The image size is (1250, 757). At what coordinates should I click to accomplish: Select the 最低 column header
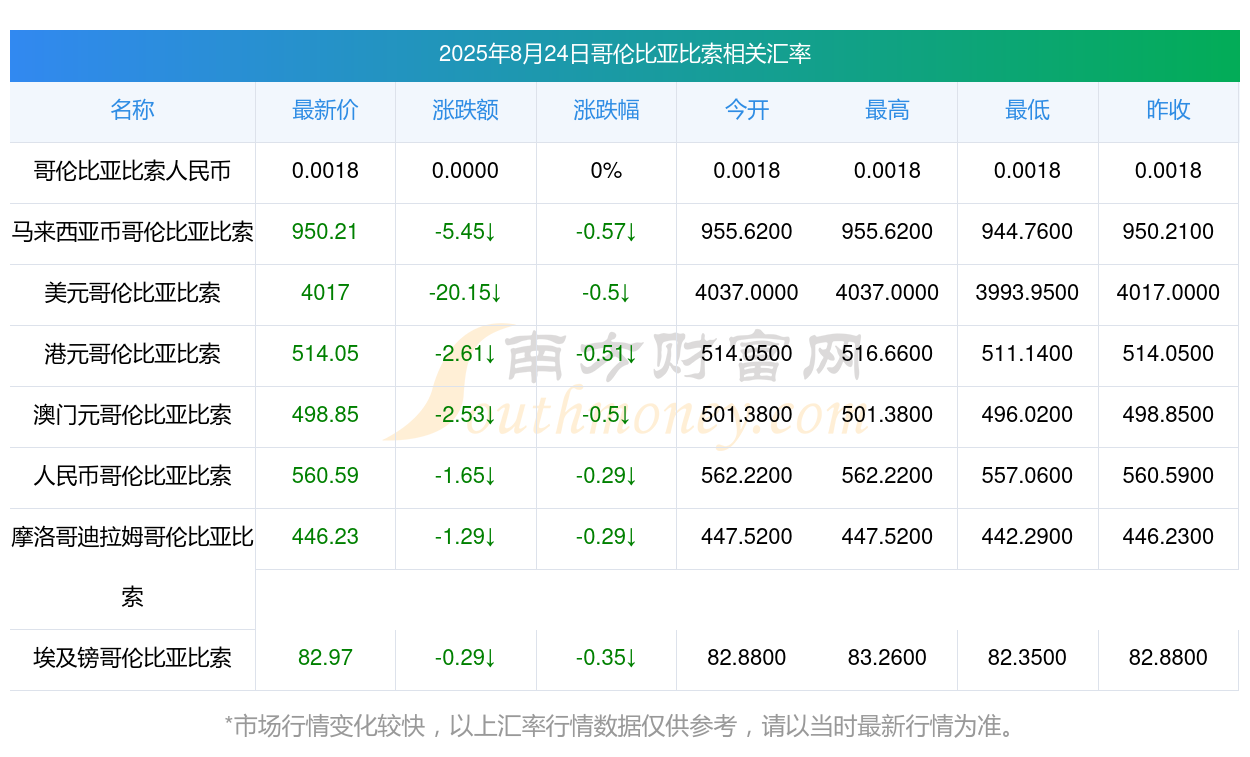tap(1027, 110)
